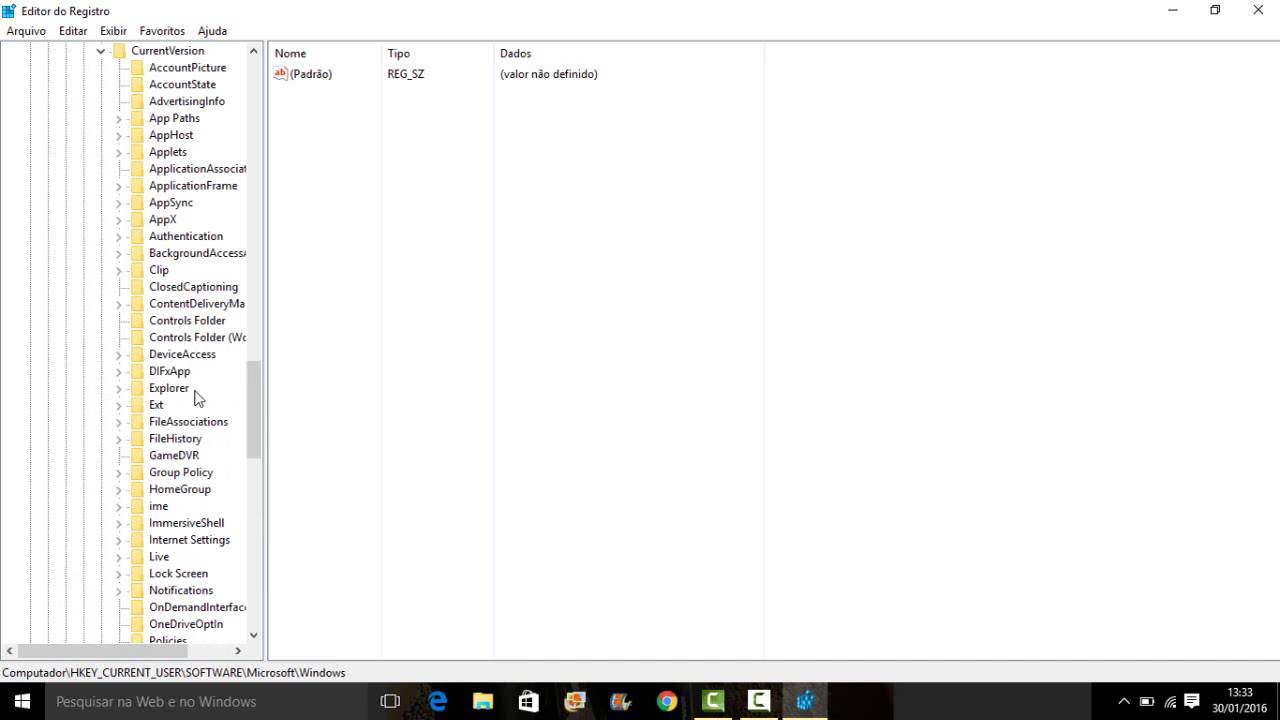Click folder icon of Controls Folder (Wo key
The width and height of the screenshot is (1280, 720).
[x=137, y=338]
